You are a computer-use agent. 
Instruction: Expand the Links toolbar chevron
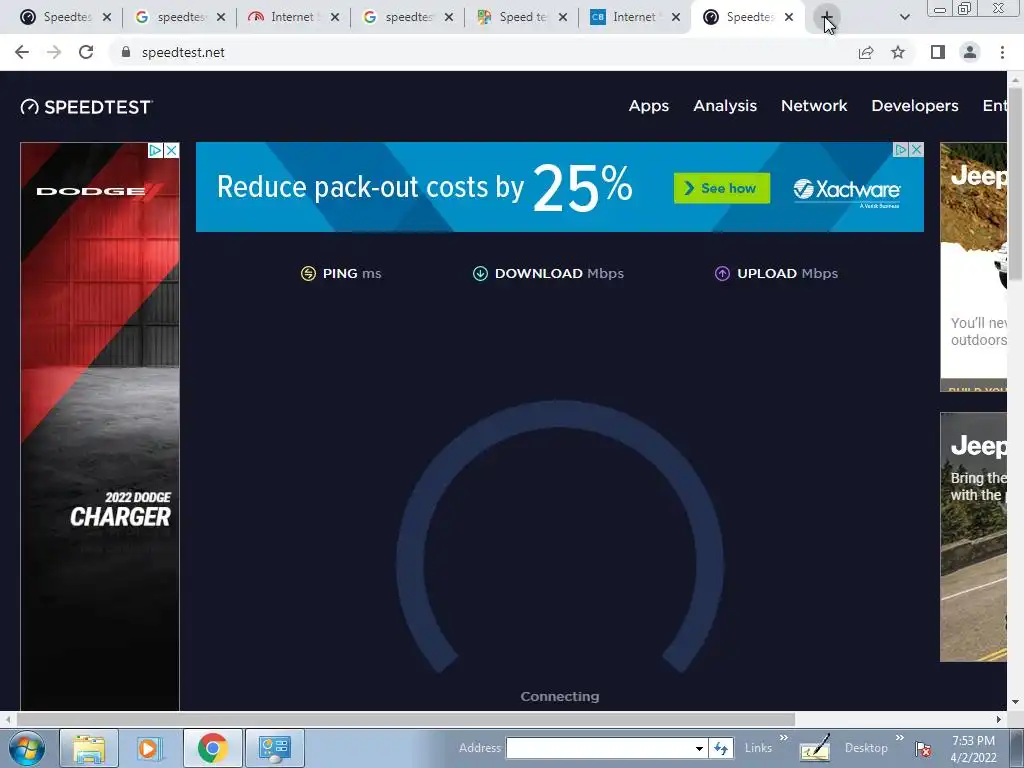[x=783, y=739]
